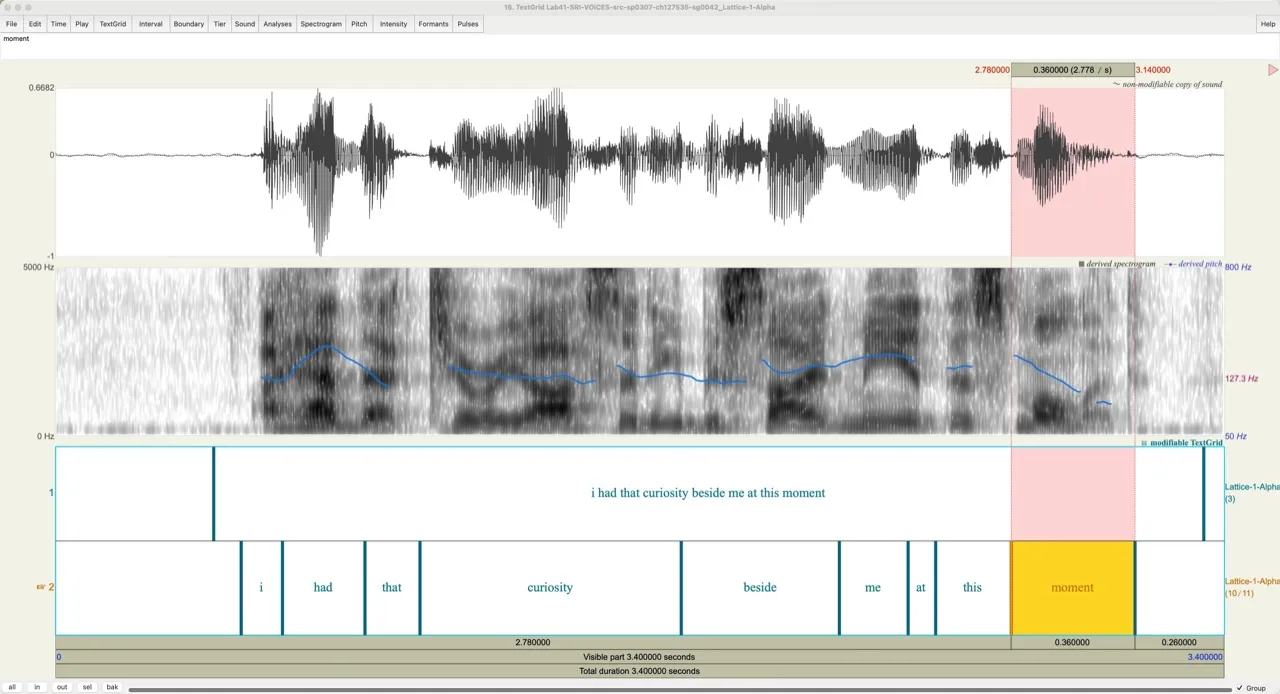
Task: Click the horizontal scrollbar at the bottom
Action: pos(680,688)
